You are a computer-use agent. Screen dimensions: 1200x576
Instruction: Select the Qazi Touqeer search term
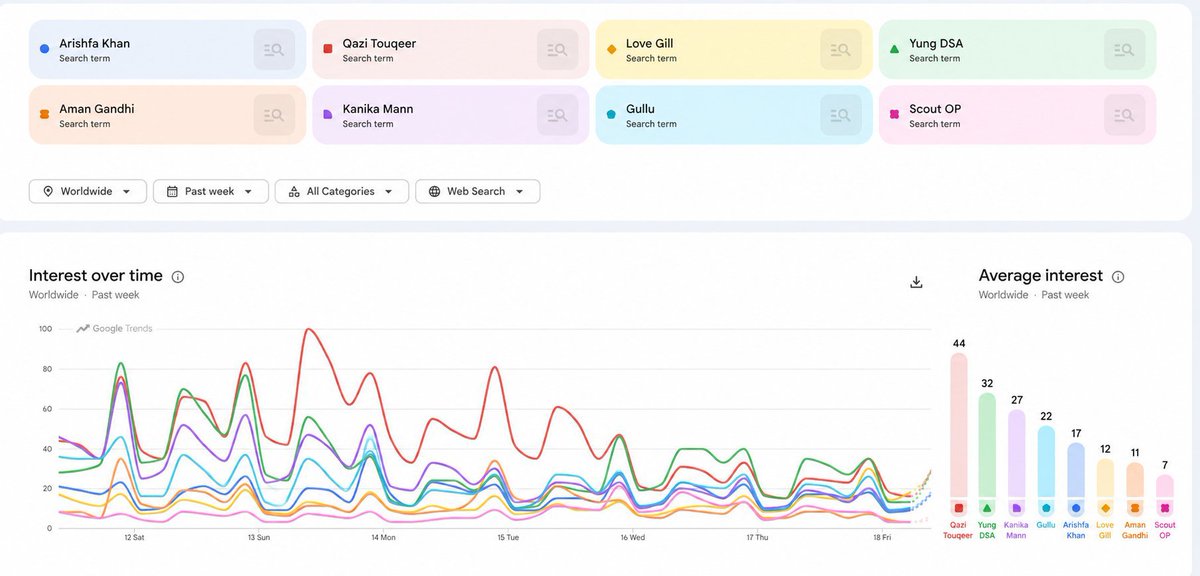click(x=451, y=49)
